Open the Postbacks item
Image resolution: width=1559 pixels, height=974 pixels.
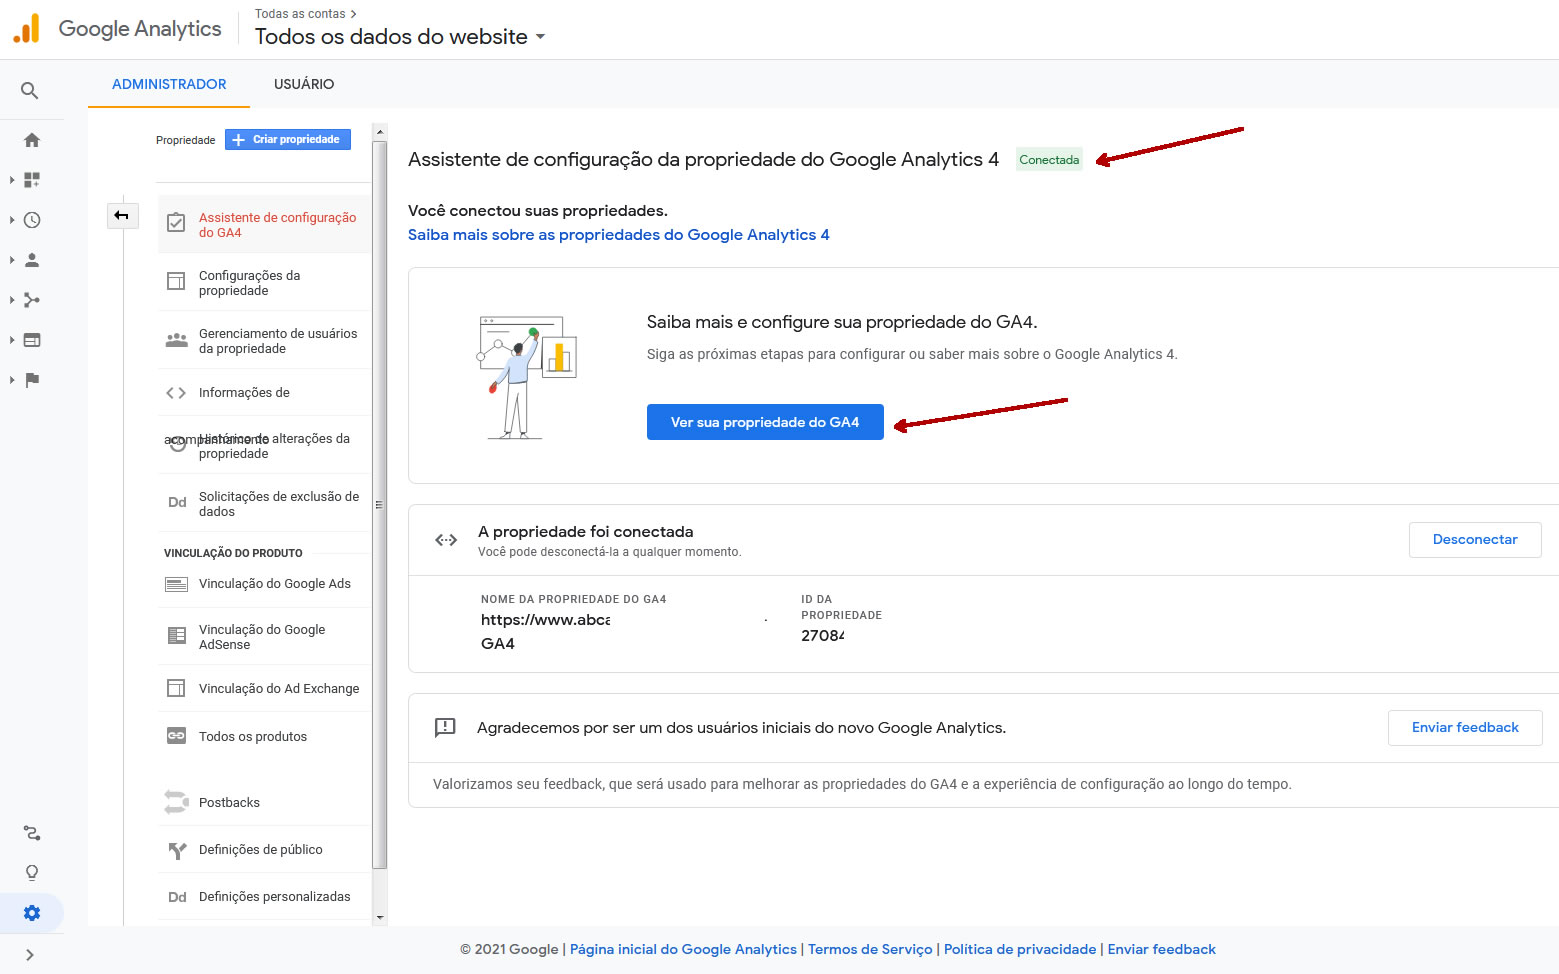tap(265, 803)
